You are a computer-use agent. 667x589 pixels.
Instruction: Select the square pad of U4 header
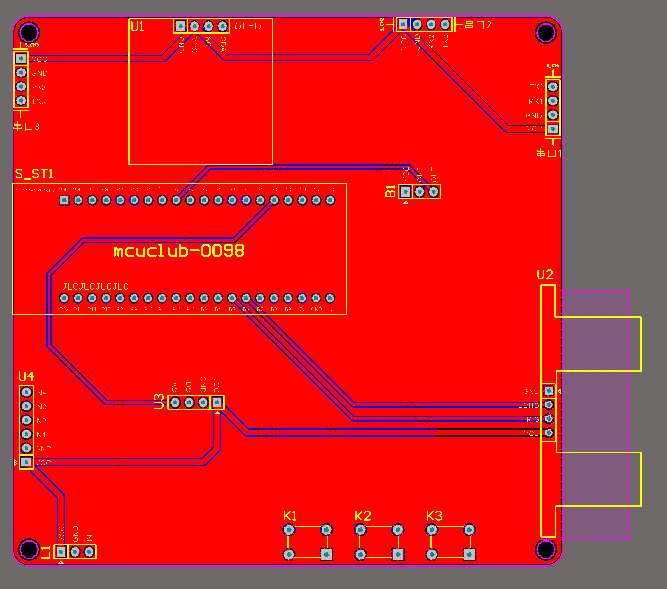click(26, 462)
